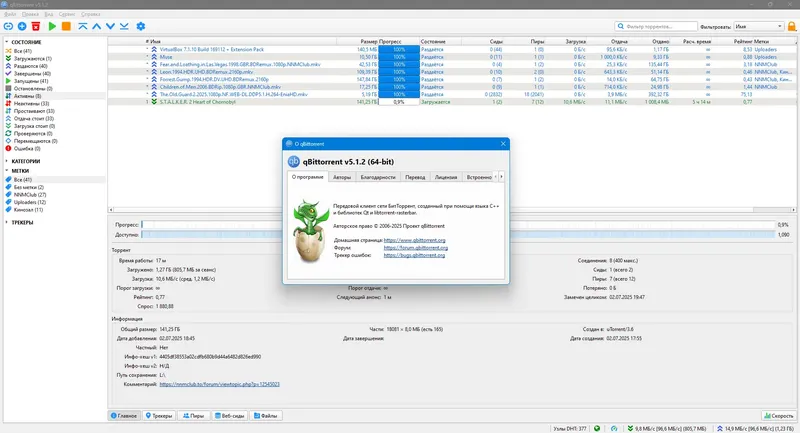Move torrent up in queue icon
The height and width of the screenshot is (433, 800).
point(96,26)
